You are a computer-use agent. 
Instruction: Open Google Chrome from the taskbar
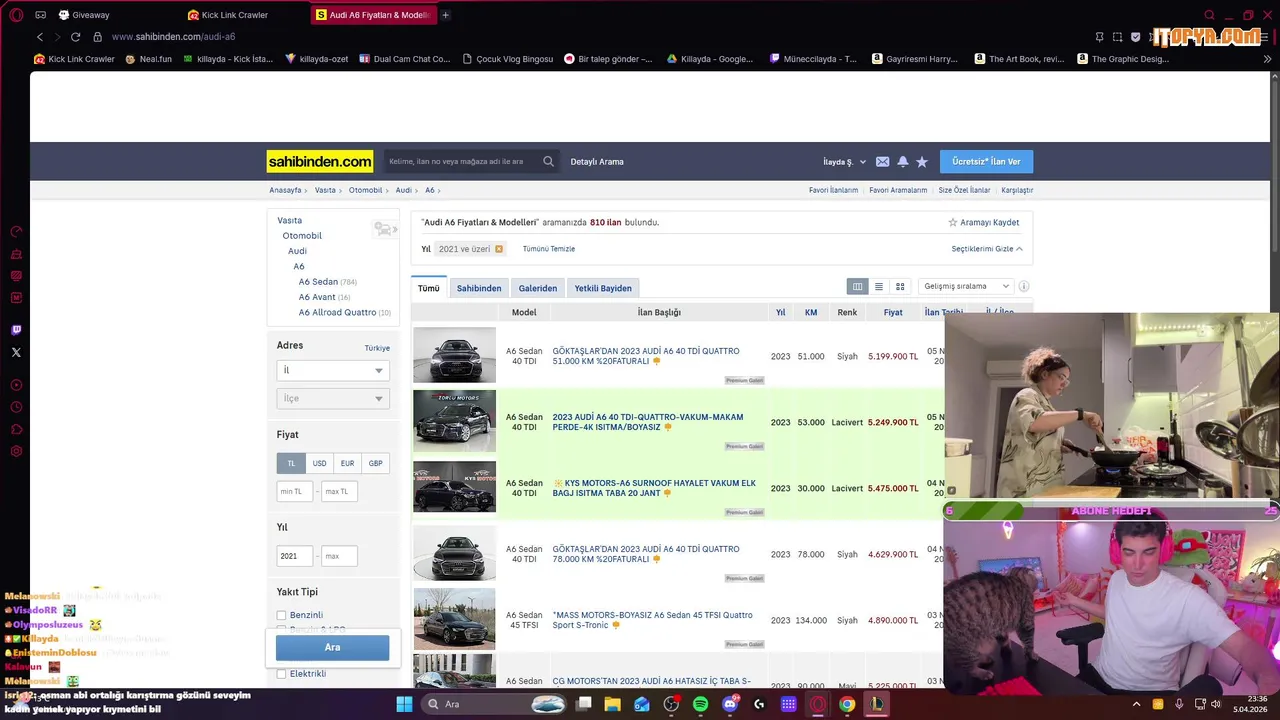pyautogui.click(x=847, y=704)
